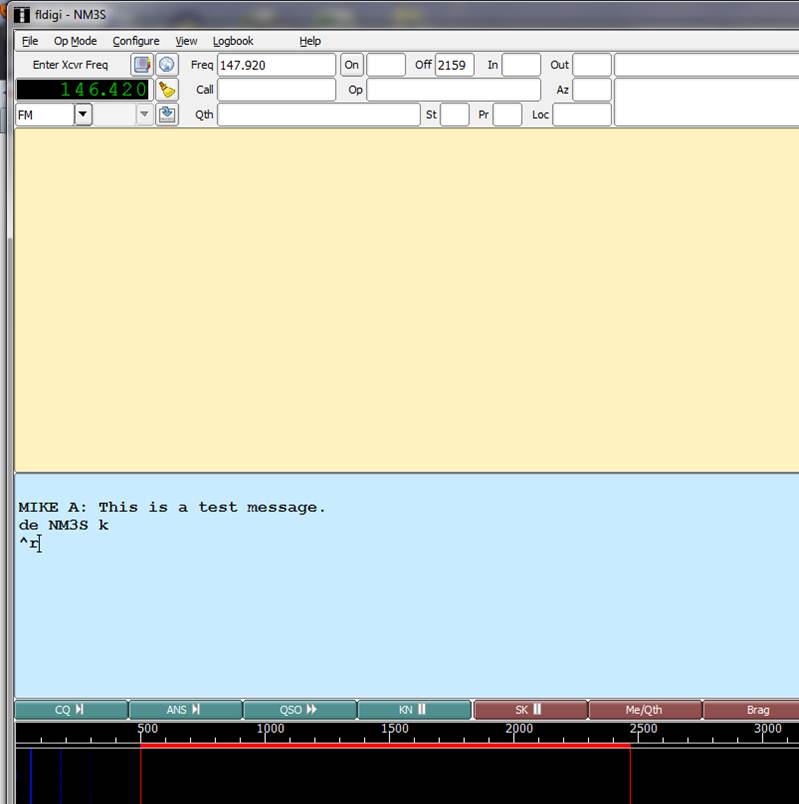The width and height of the screenshot is (799, 804).
Task: Open the Op Mode menu
Action: click(x=75, y=41)
